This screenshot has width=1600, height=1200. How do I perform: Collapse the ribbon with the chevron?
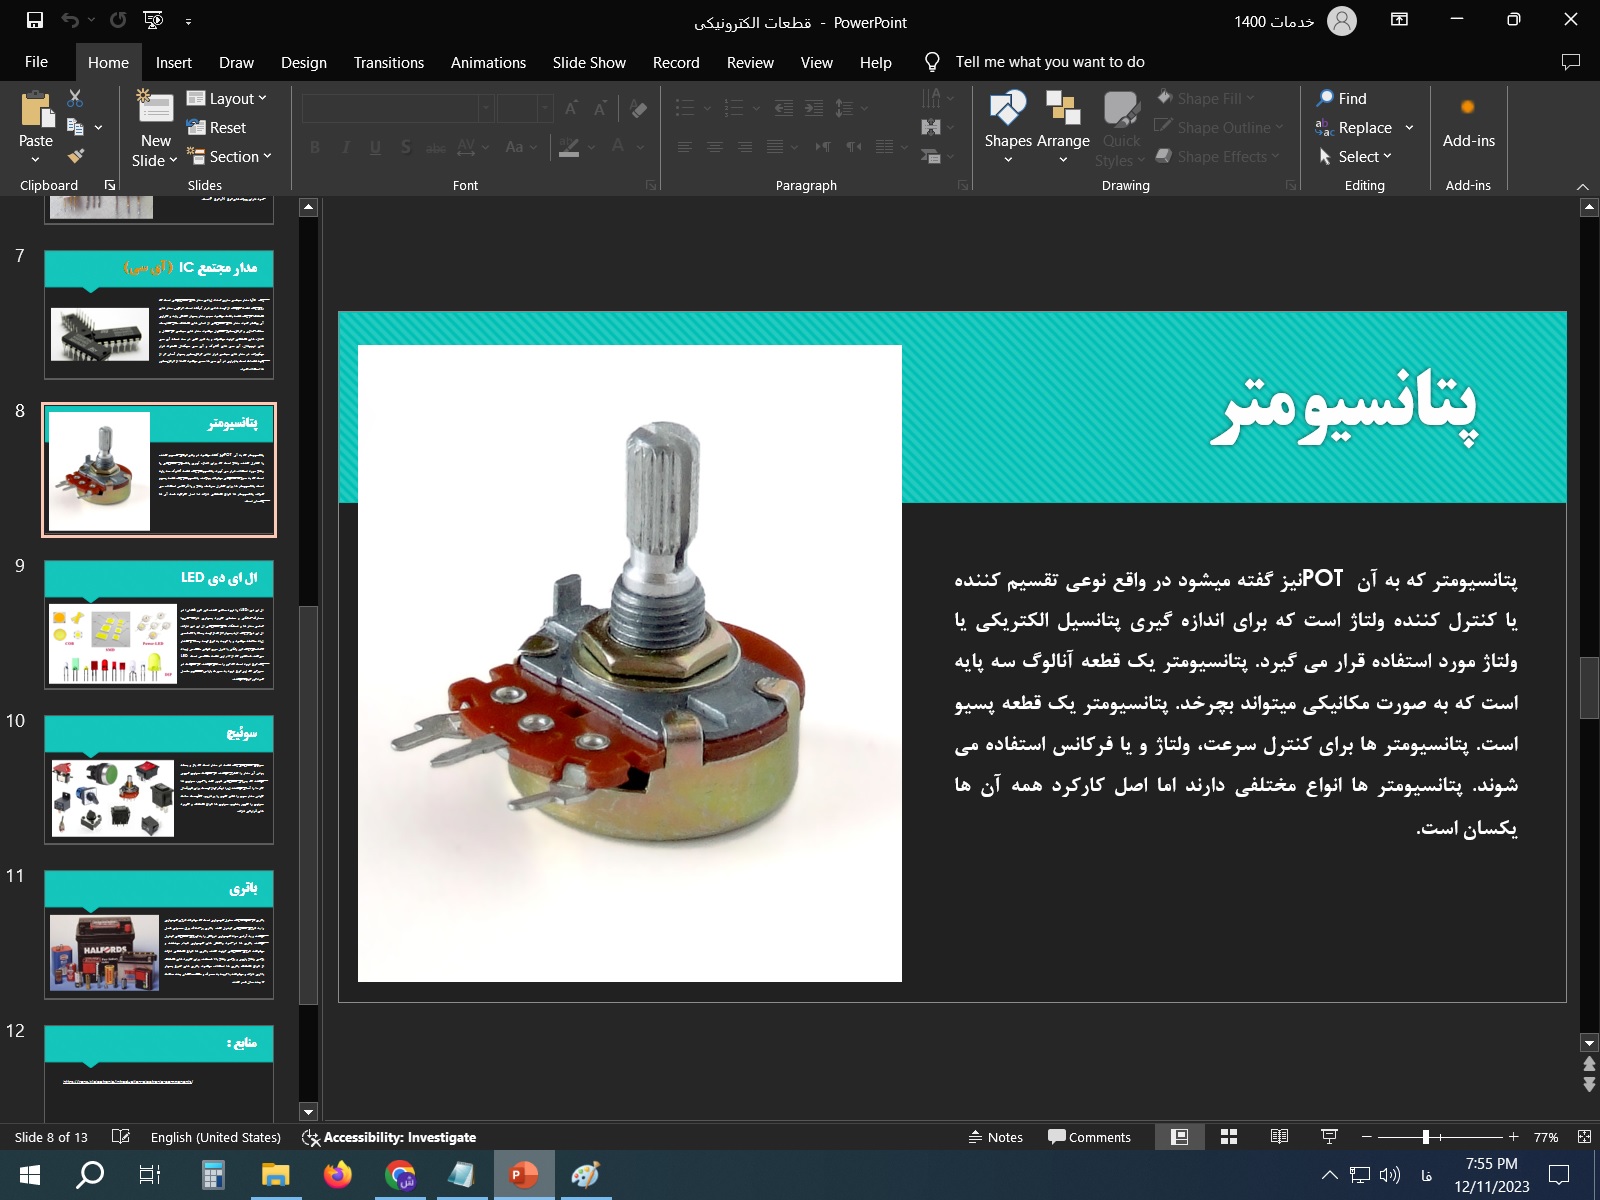[1582, 186]
